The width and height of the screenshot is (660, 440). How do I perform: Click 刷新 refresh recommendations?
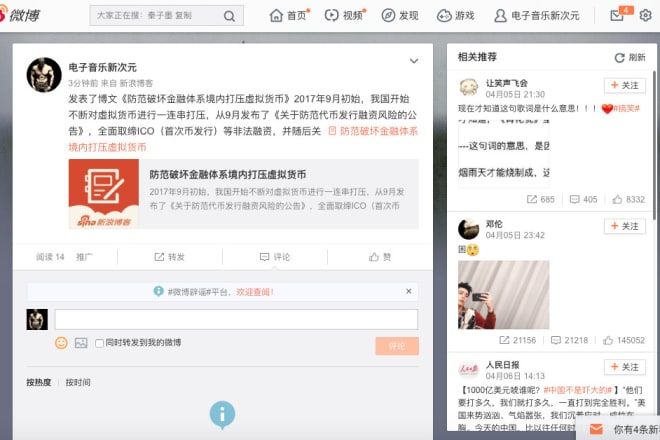630,58
